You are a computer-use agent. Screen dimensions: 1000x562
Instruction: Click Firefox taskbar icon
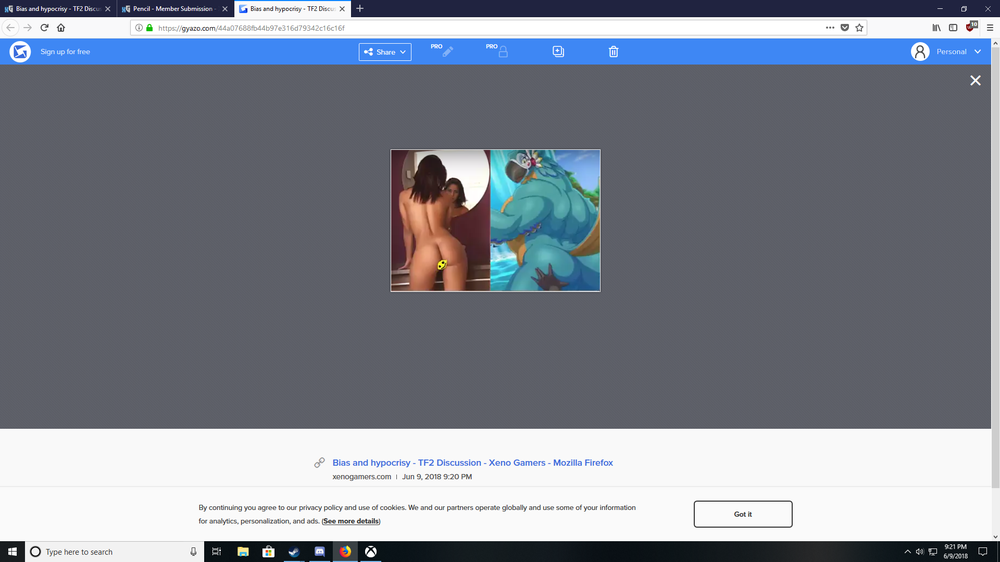point(345,552)
